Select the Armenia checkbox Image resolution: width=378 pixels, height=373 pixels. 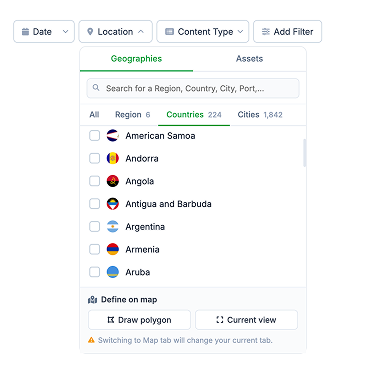point(94,249)
